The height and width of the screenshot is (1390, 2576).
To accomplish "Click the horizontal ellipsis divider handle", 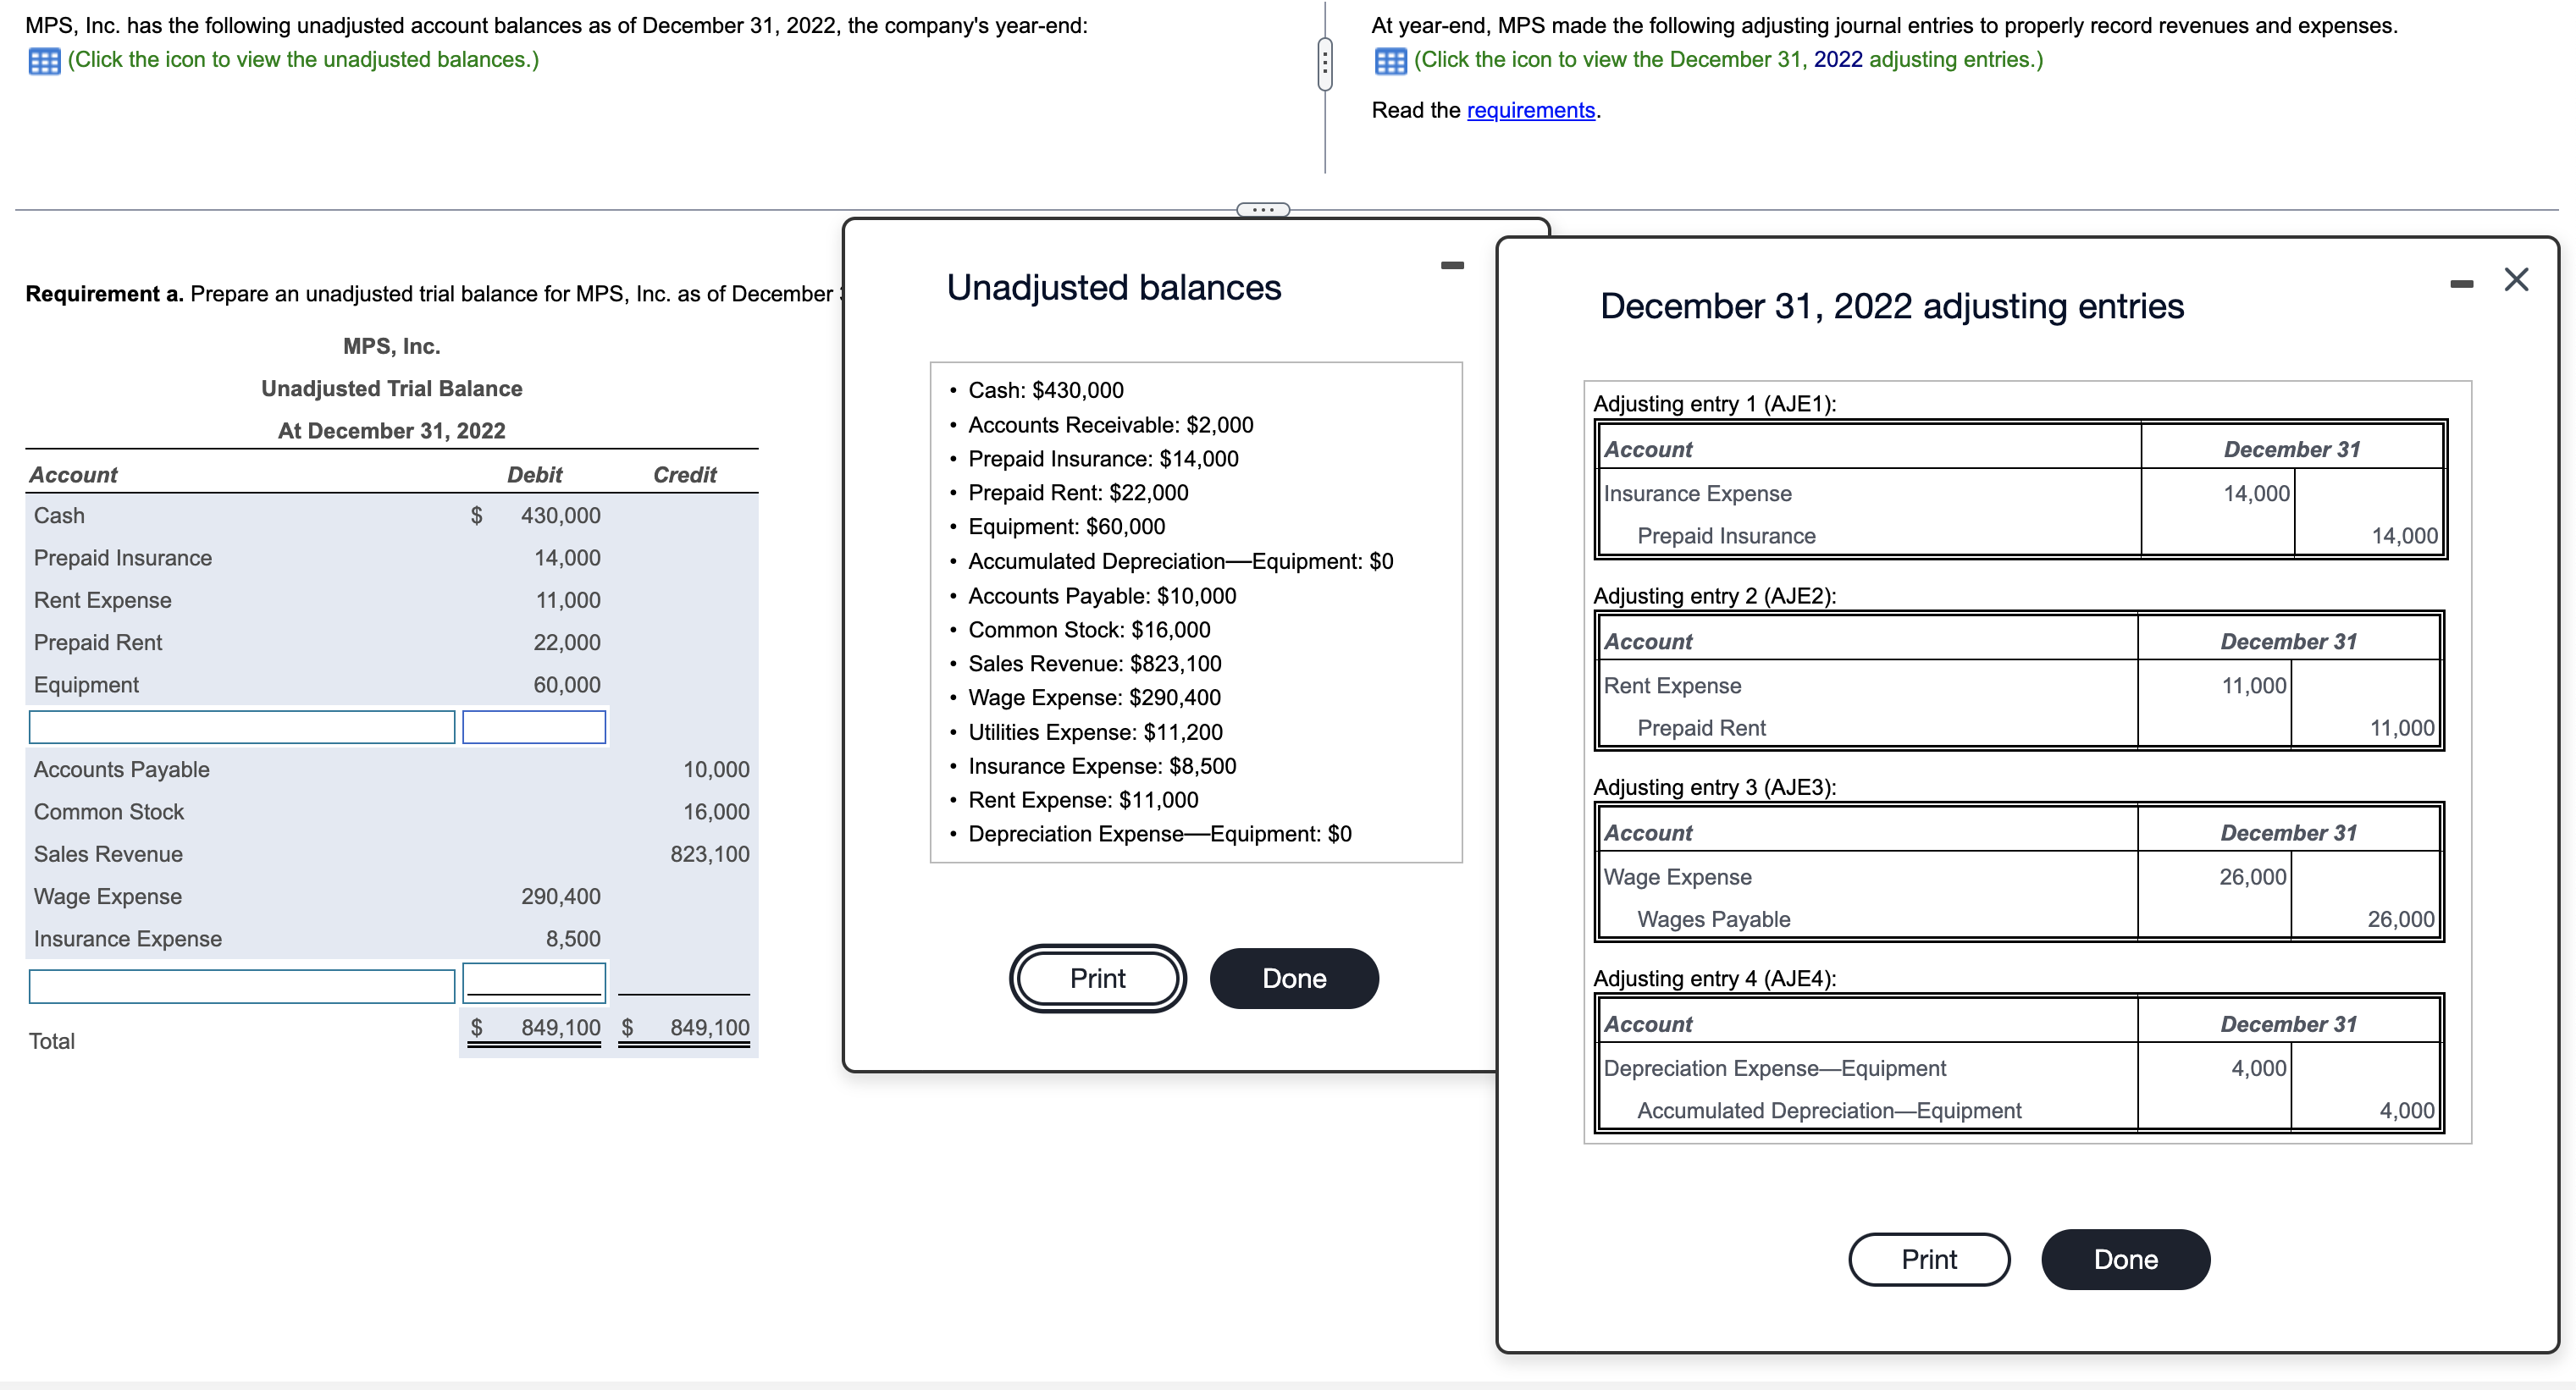I will 1263,210.
